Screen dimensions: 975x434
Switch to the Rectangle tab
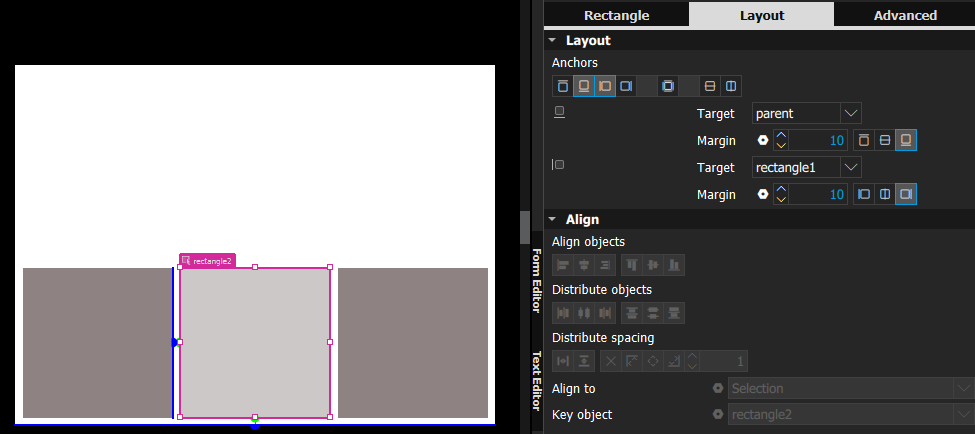616,15
